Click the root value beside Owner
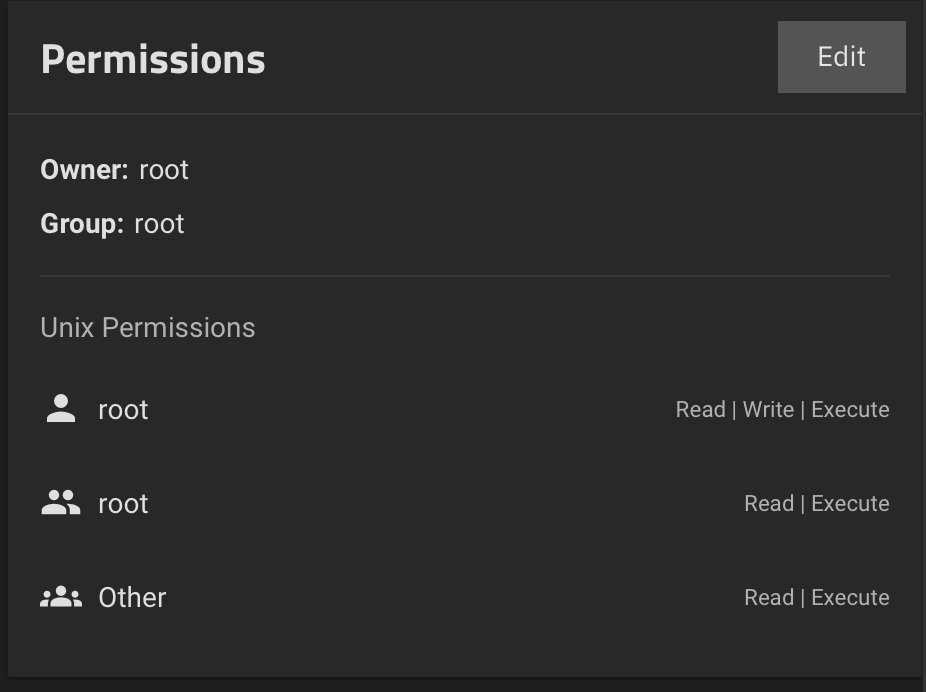The width and height of the screenshot is (926, 692). point(164,171)
